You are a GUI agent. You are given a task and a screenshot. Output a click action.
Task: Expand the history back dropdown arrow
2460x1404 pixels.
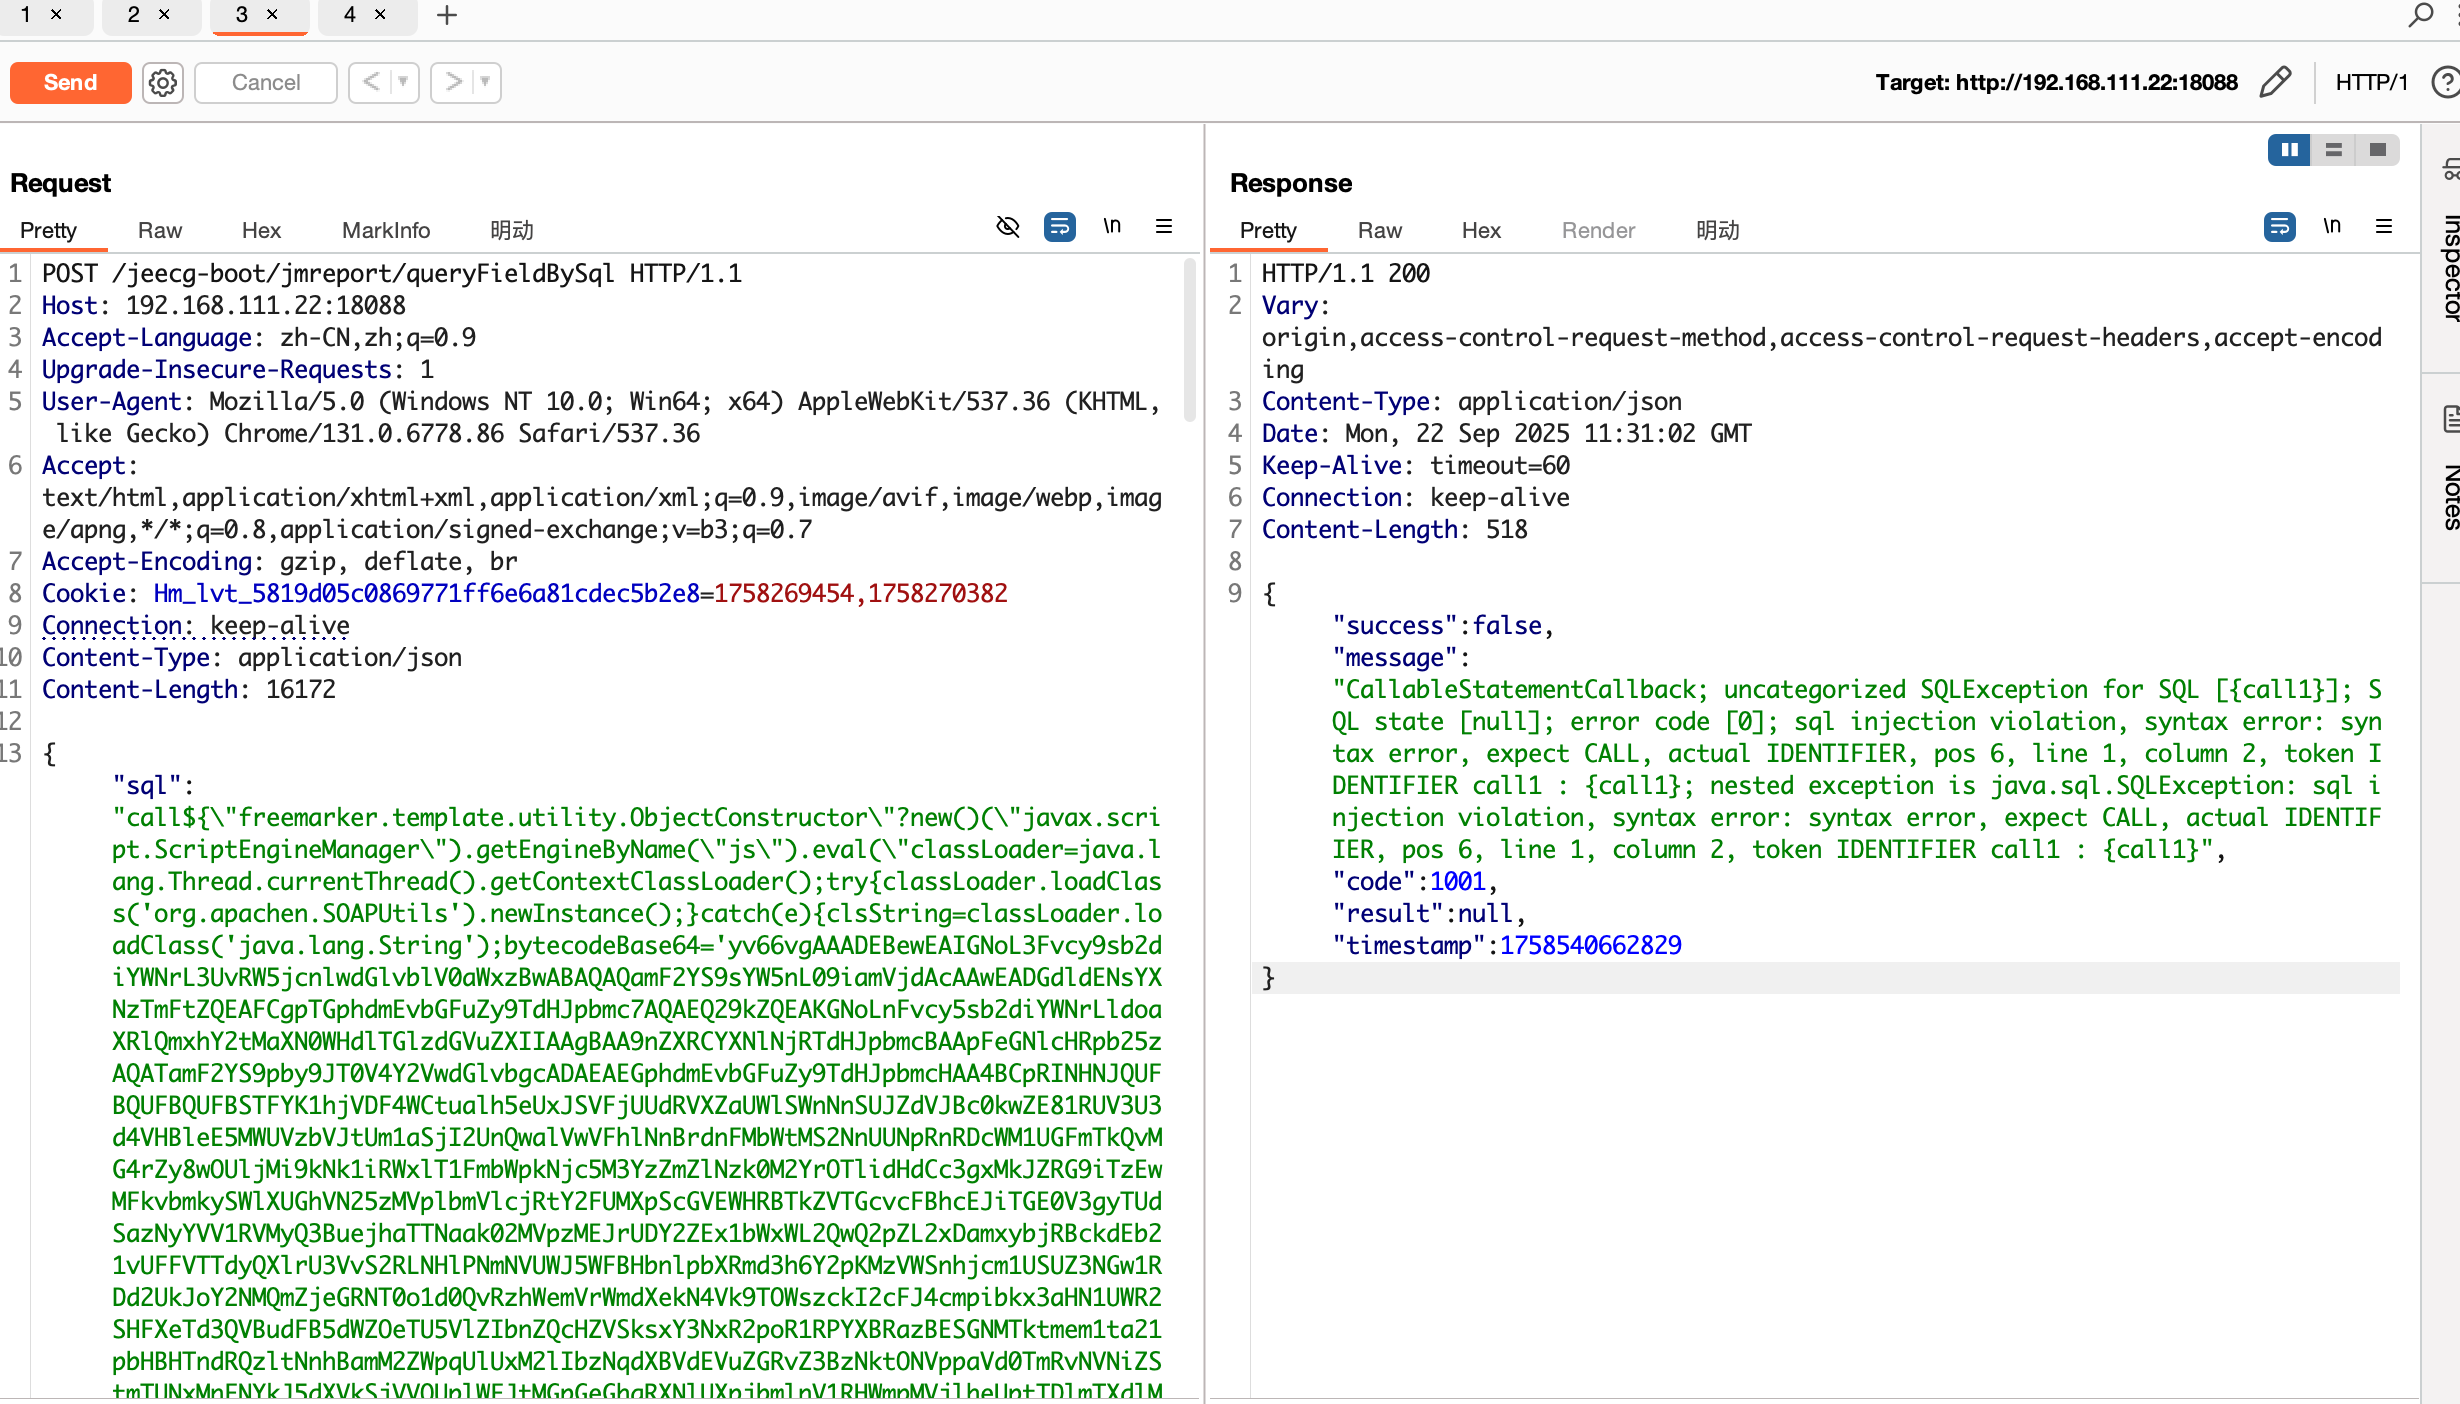pyautogui.click(x=403, y=82)
